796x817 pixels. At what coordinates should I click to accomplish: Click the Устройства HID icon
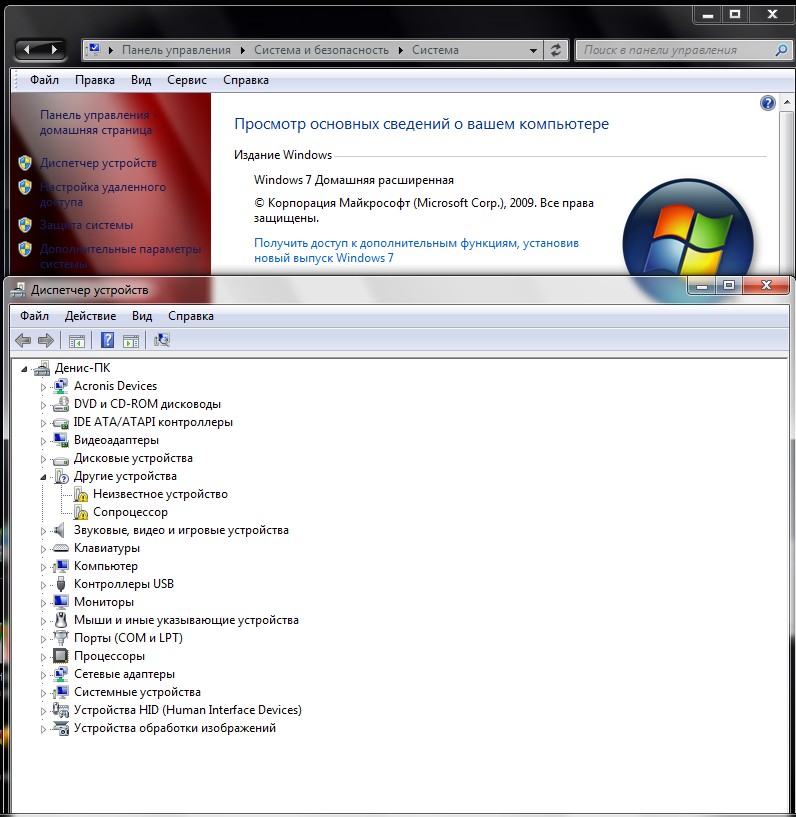(x=61, y=710)
